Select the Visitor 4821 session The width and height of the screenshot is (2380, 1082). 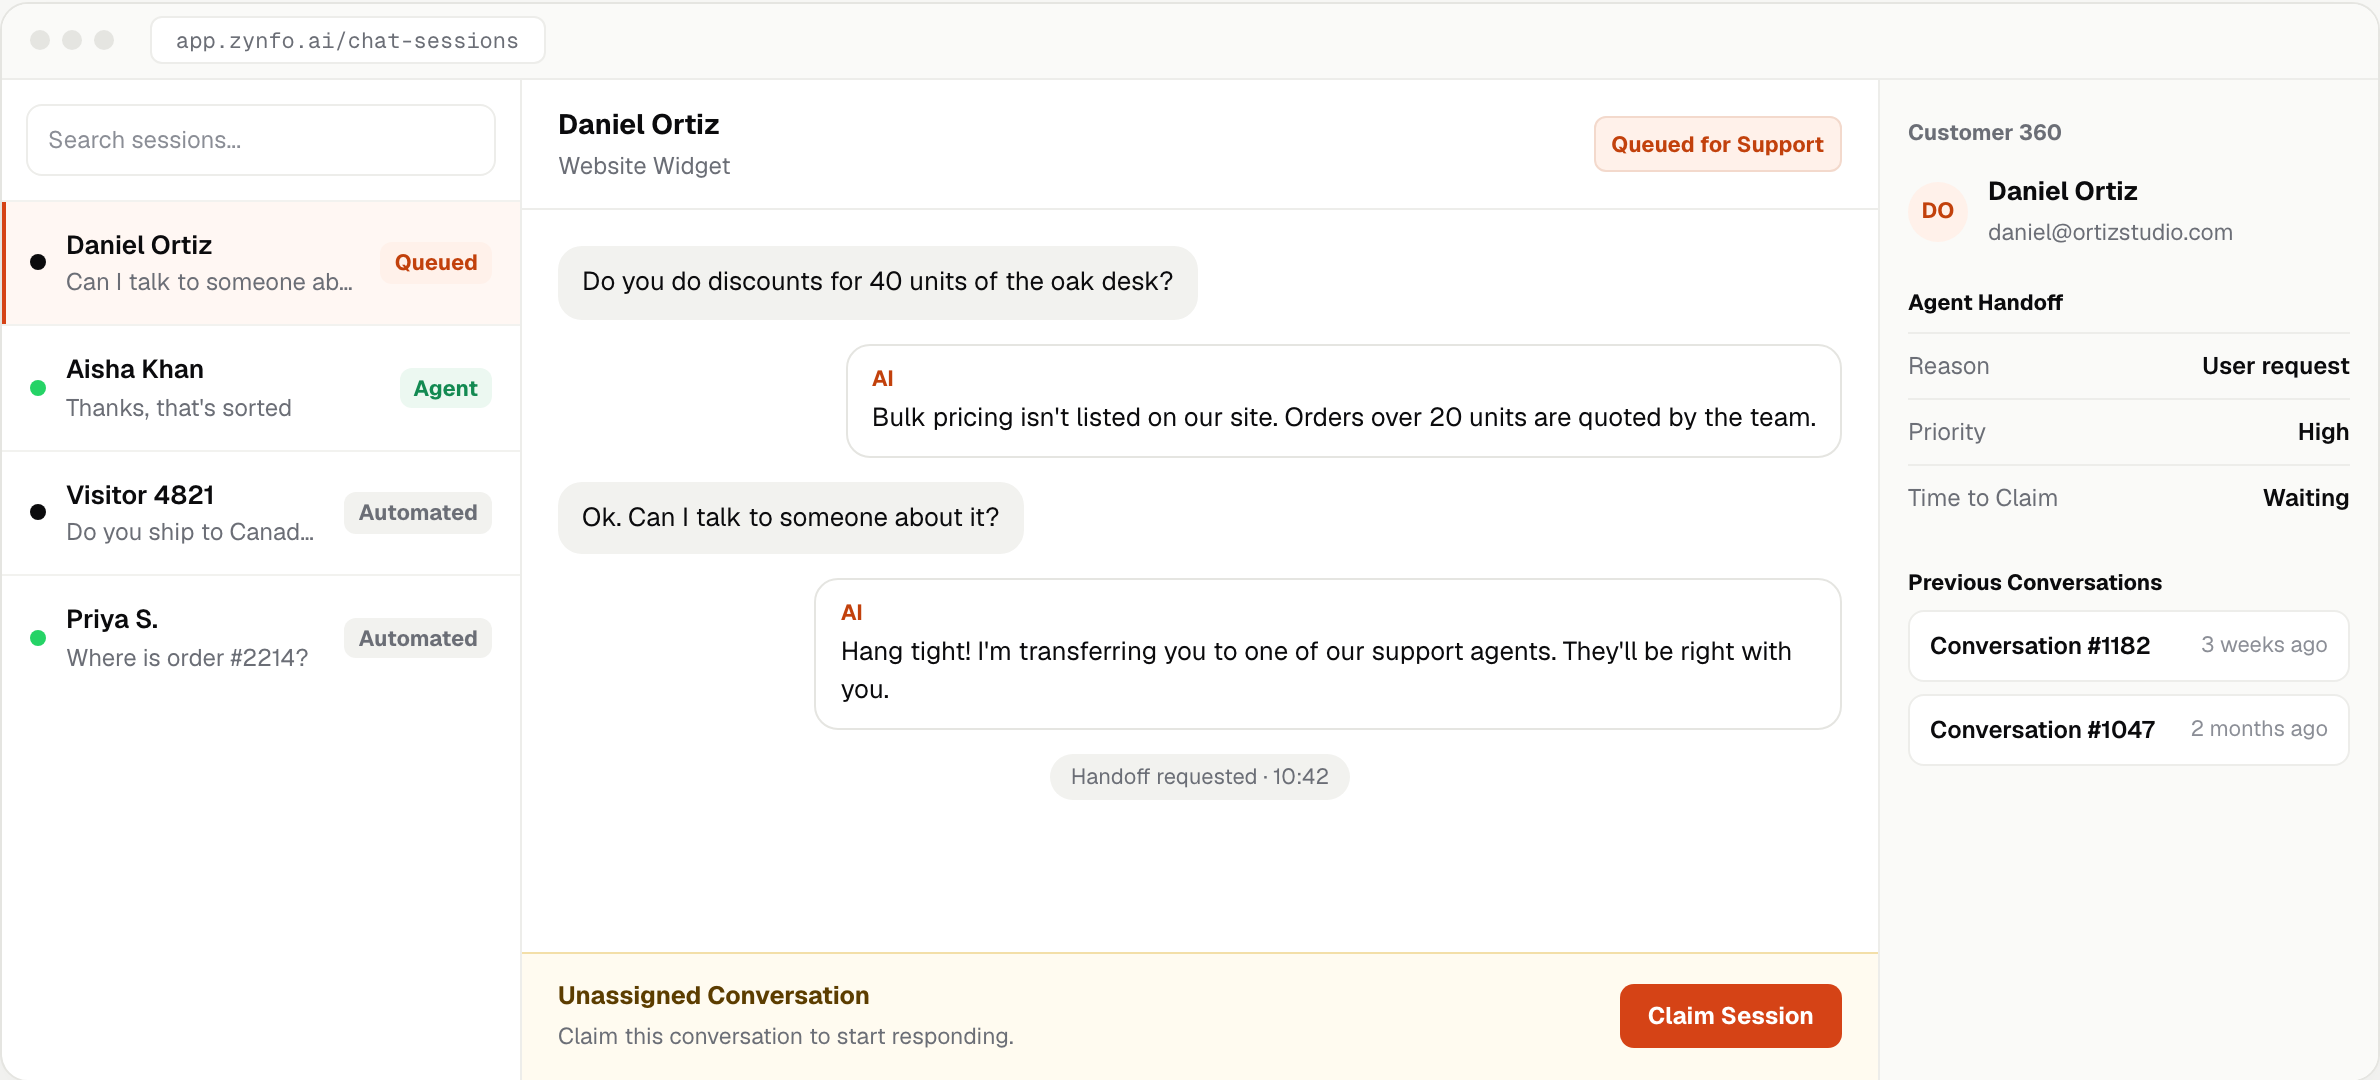(262, 513)
